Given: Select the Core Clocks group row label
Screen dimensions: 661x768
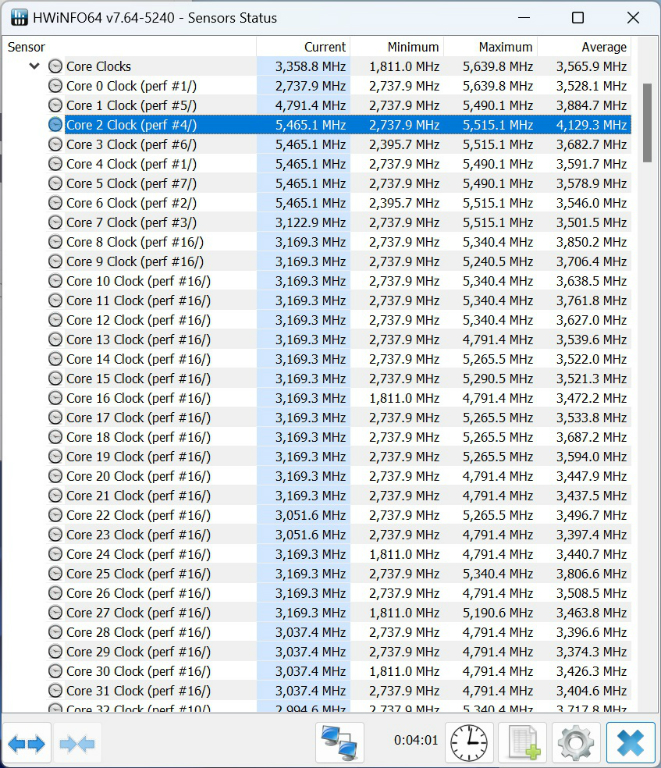Looking at the screenshot, I should coord(98,66).
